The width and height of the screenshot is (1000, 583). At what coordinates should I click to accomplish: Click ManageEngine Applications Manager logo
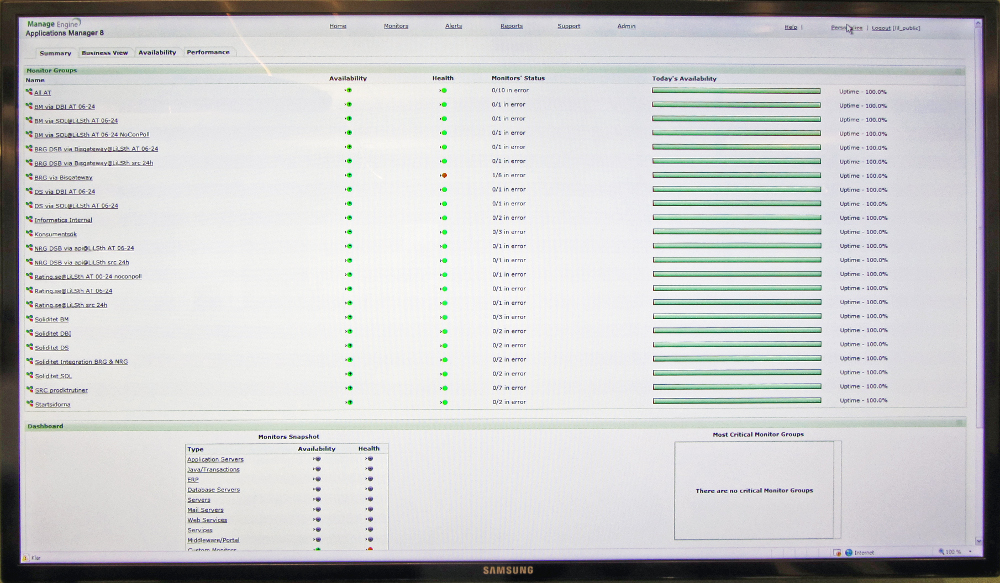(x=64, y=28)
